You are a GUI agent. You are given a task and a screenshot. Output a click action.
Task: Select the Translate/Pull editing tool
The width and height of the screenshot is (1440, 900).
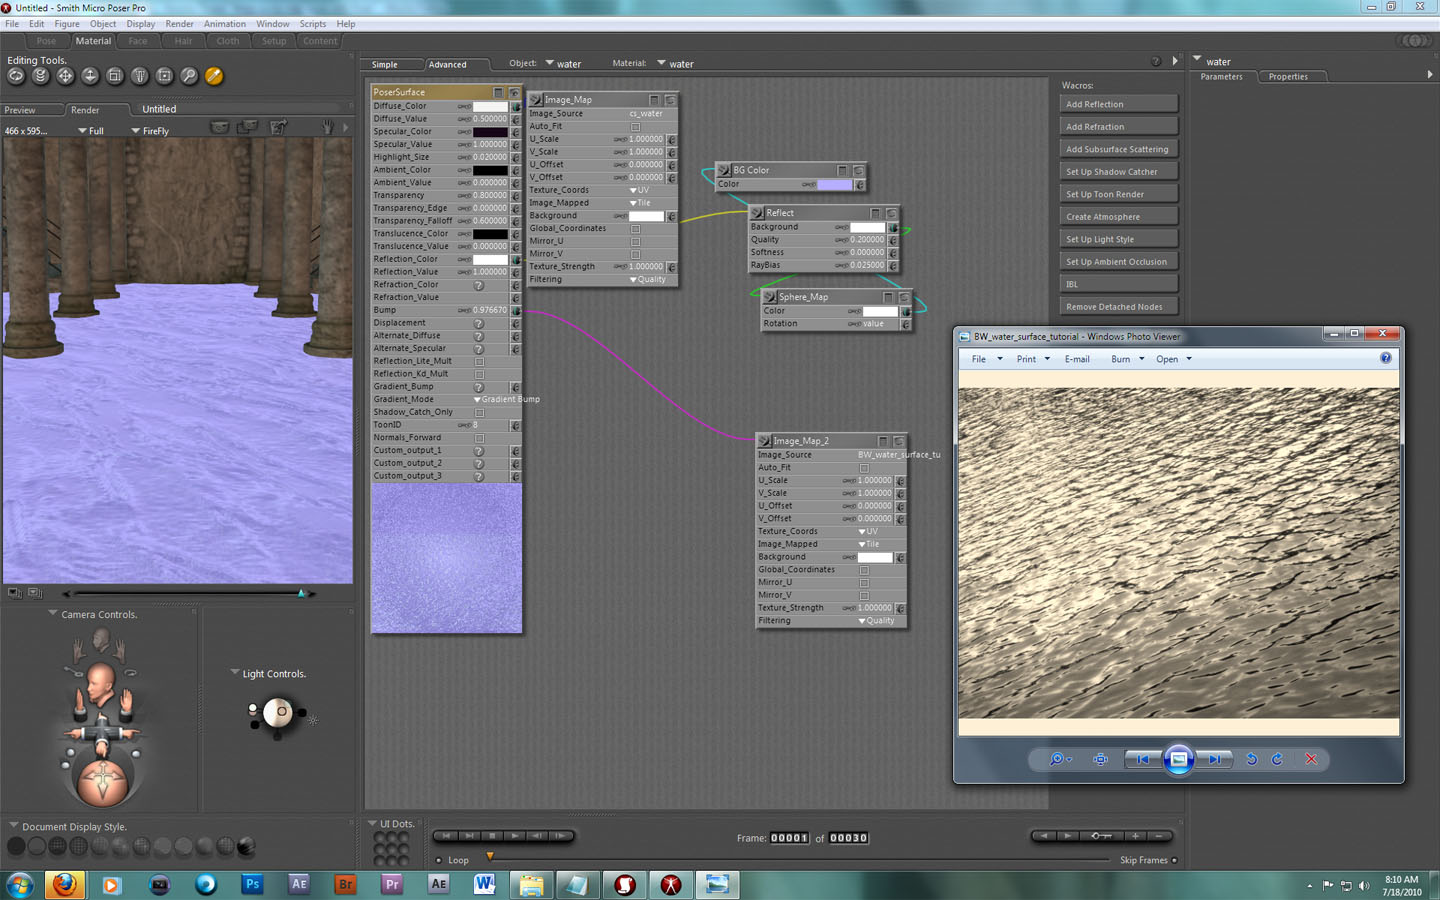point(65,76)
